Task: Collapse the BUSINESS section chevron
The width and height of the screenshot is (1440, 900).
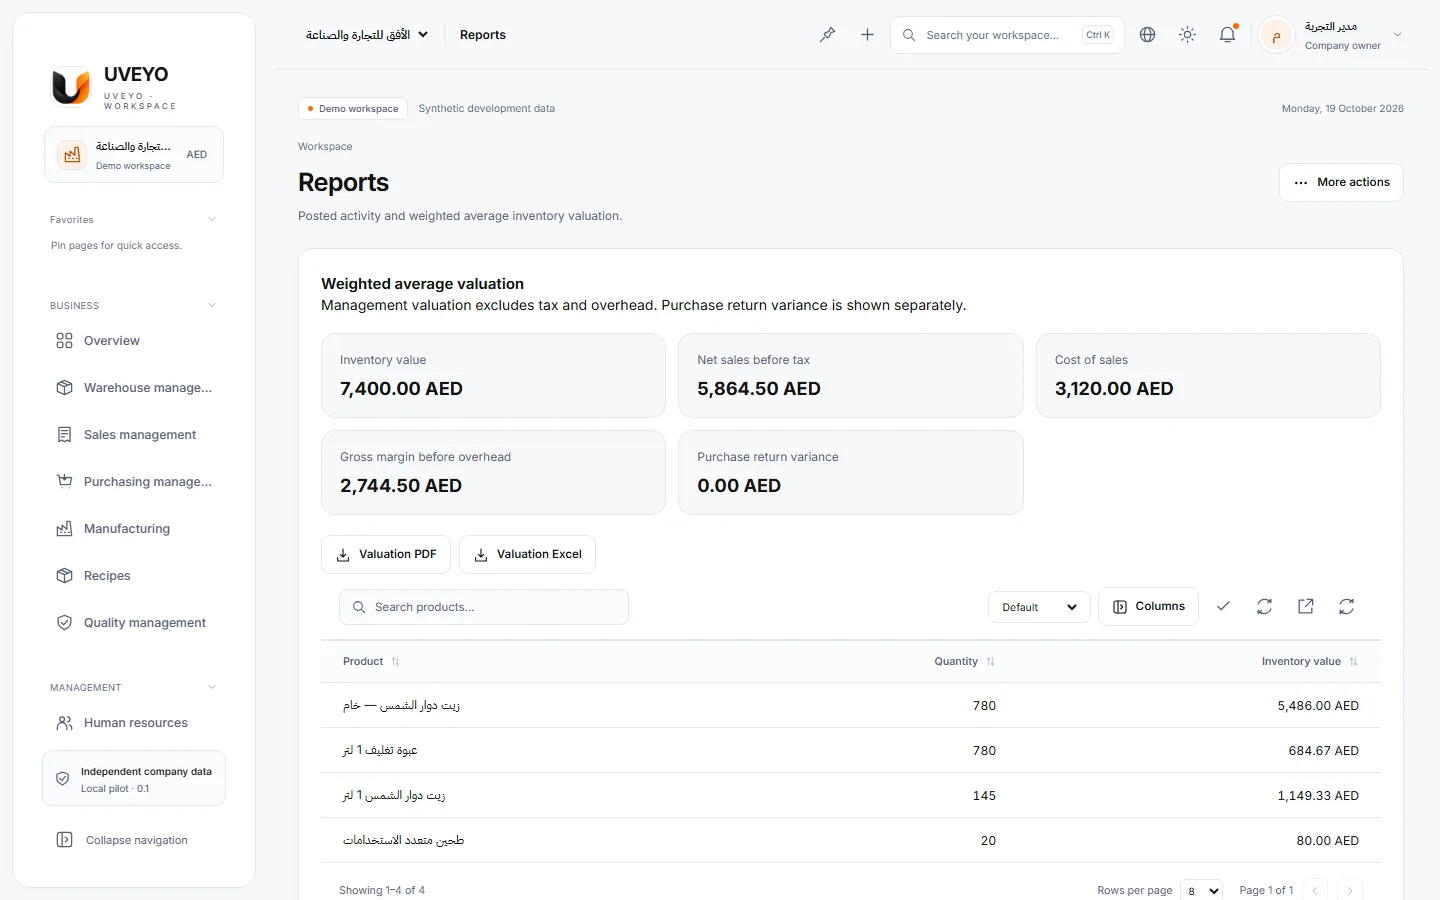Action: (212, 305)
